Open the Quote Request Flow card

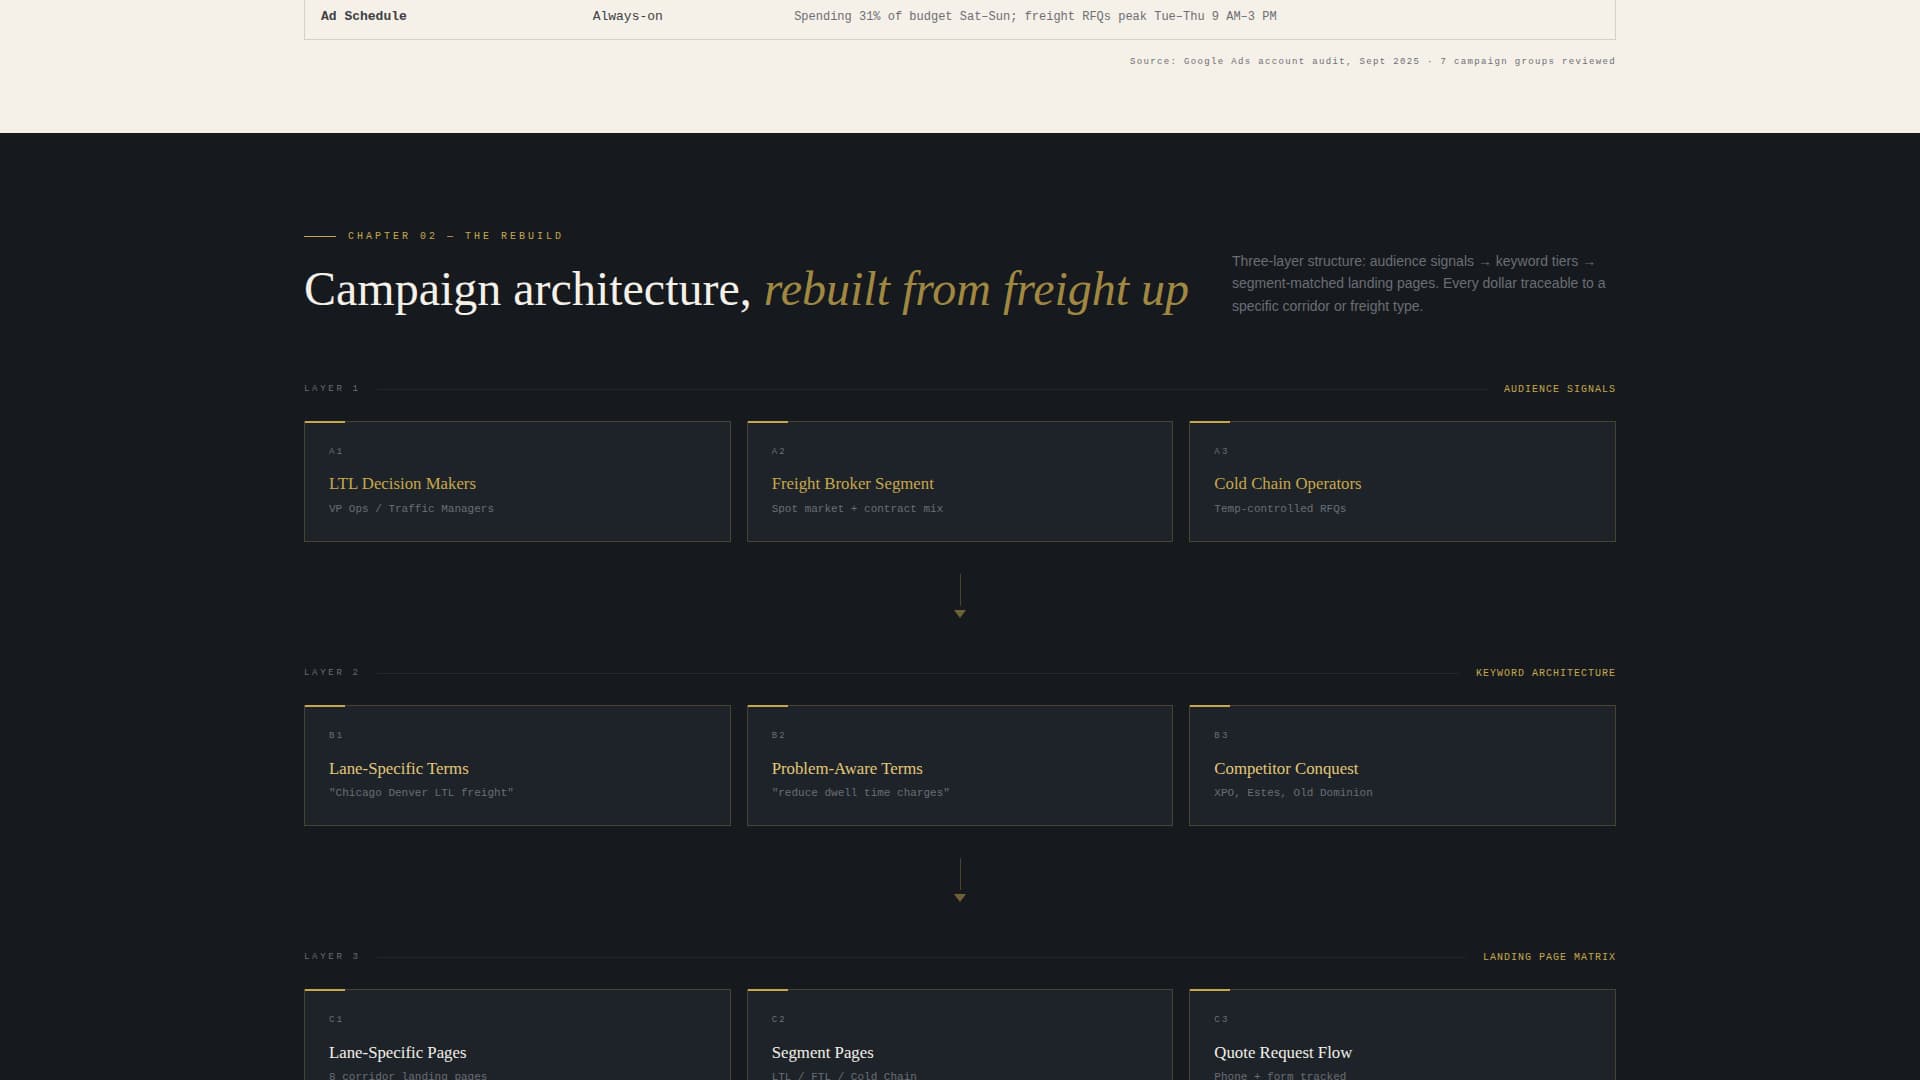pos(1402,1035)
